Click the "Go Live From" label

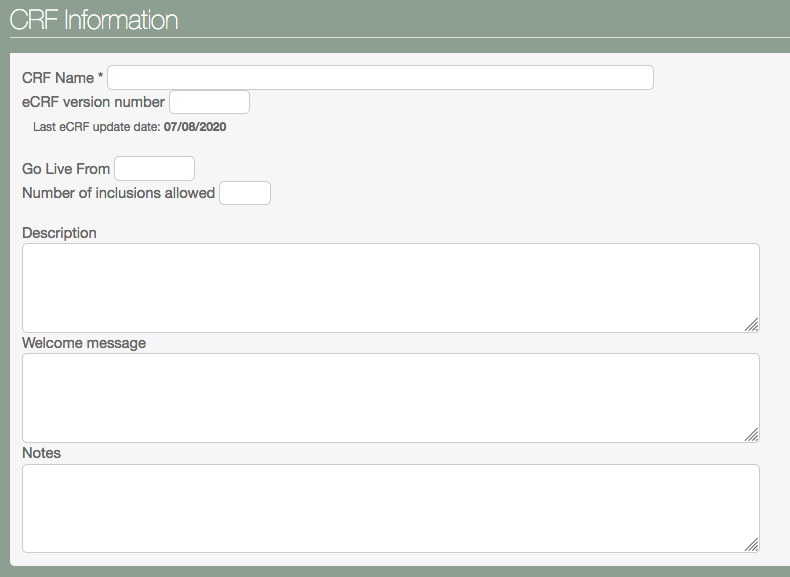pyautogui.click(x=66, y=169)
